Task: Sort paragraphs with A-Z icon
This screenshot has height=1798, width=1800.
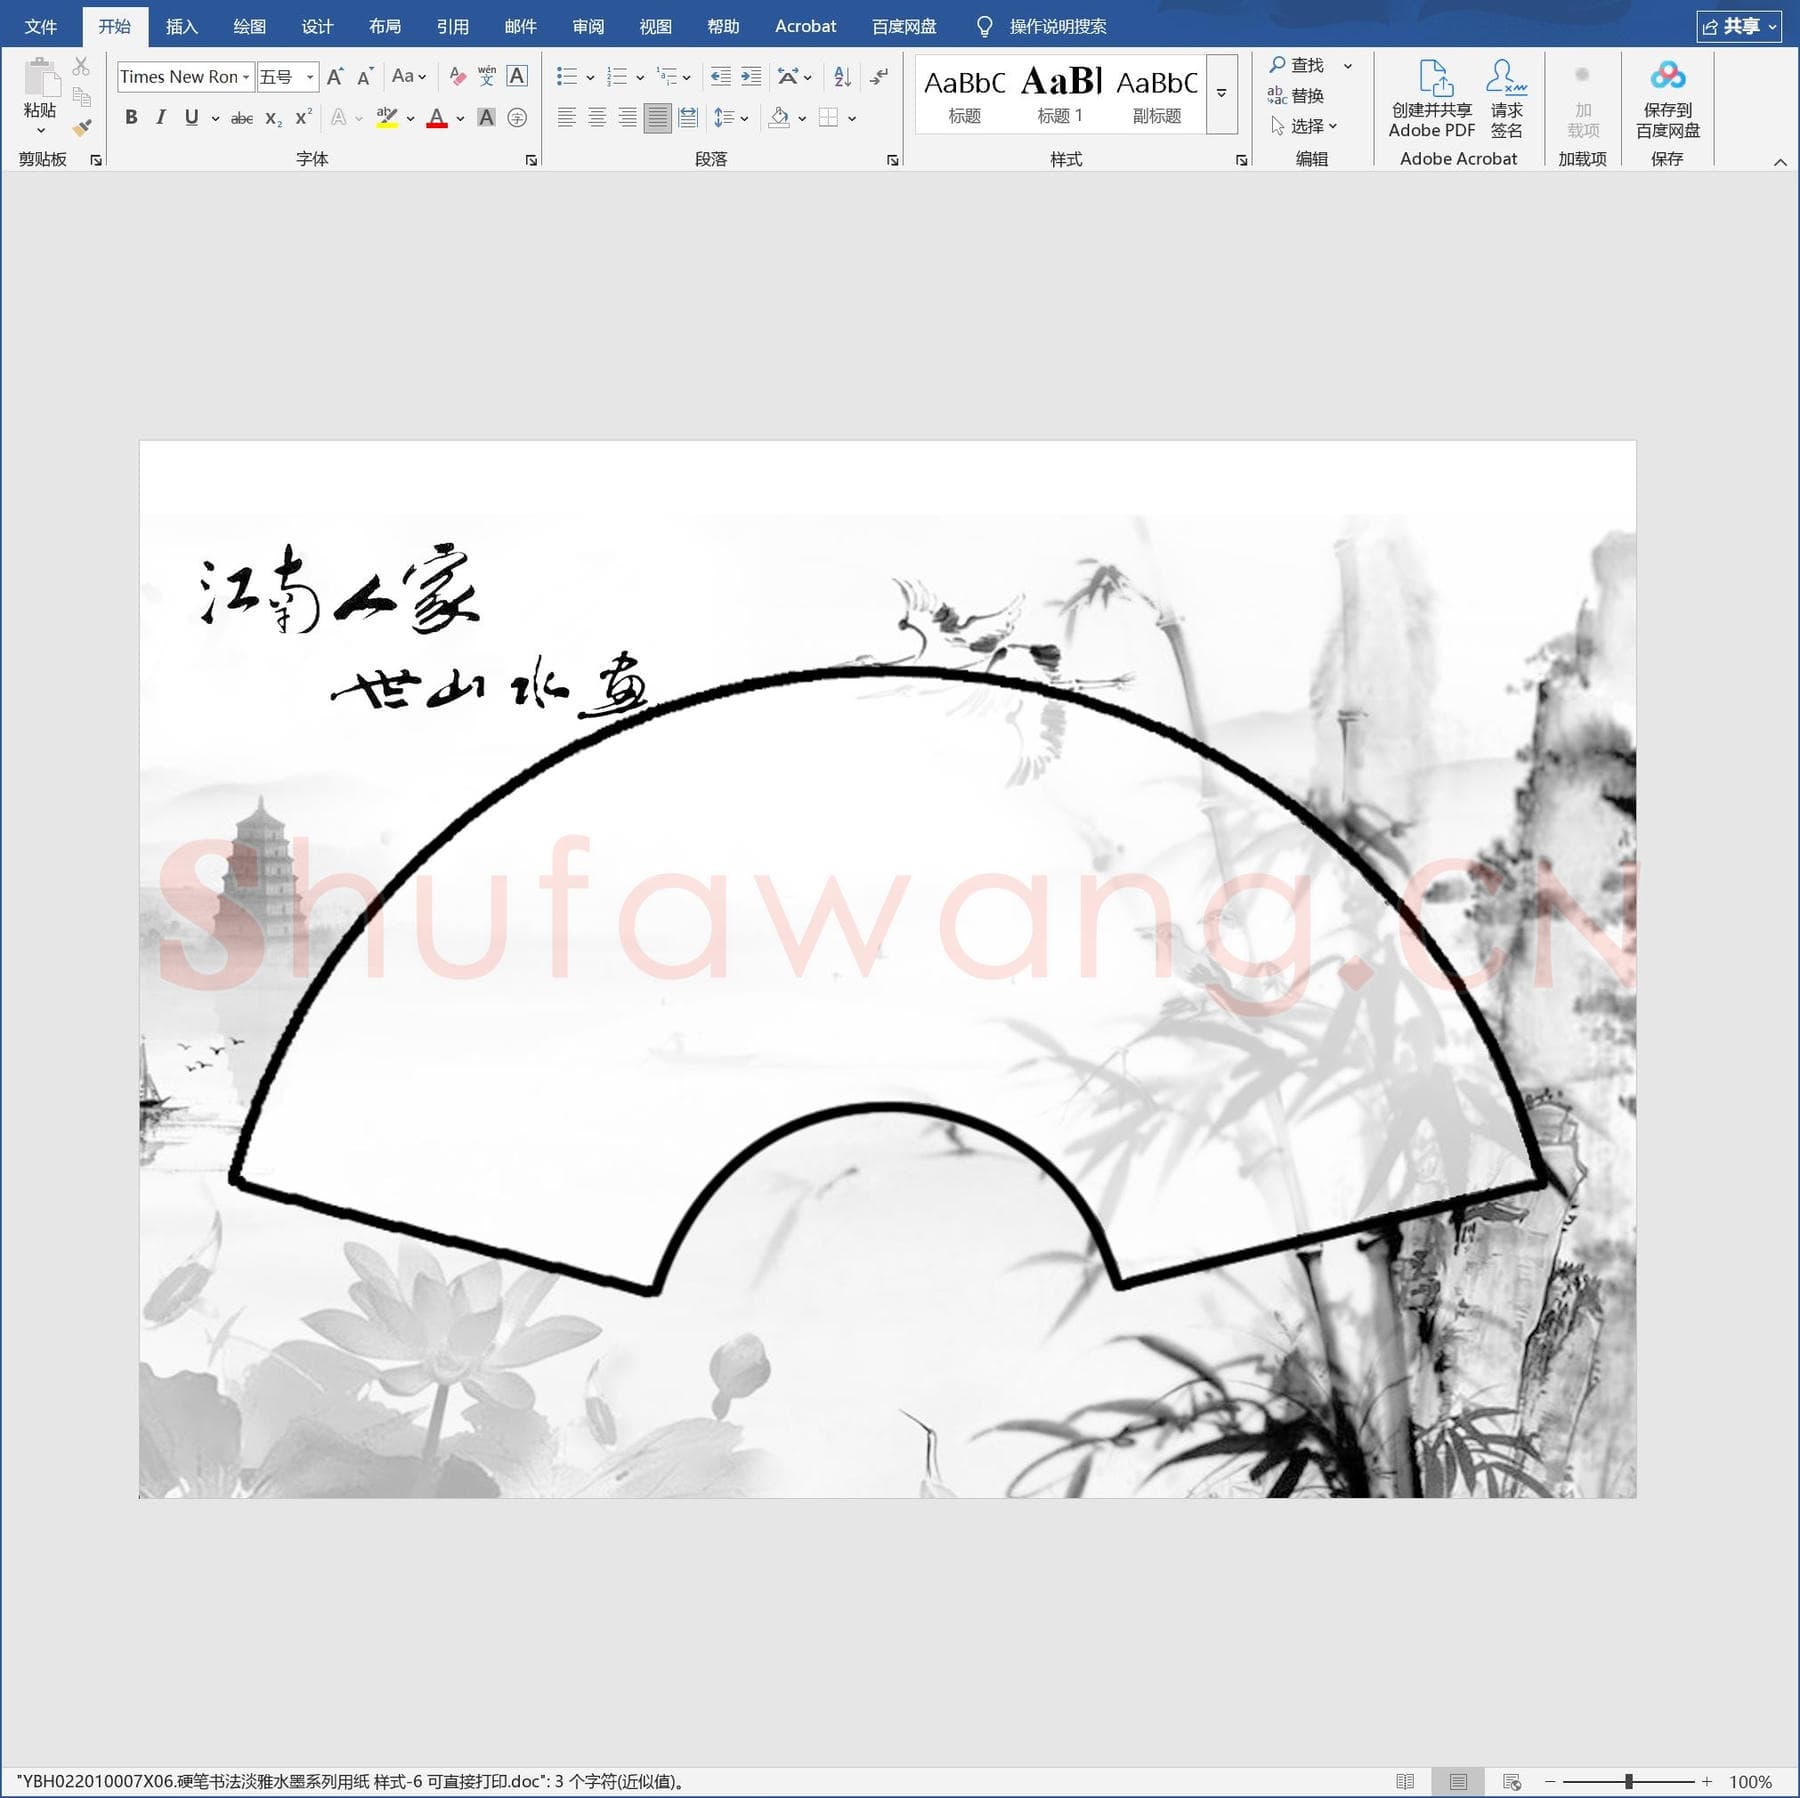Action: point(842,76)
